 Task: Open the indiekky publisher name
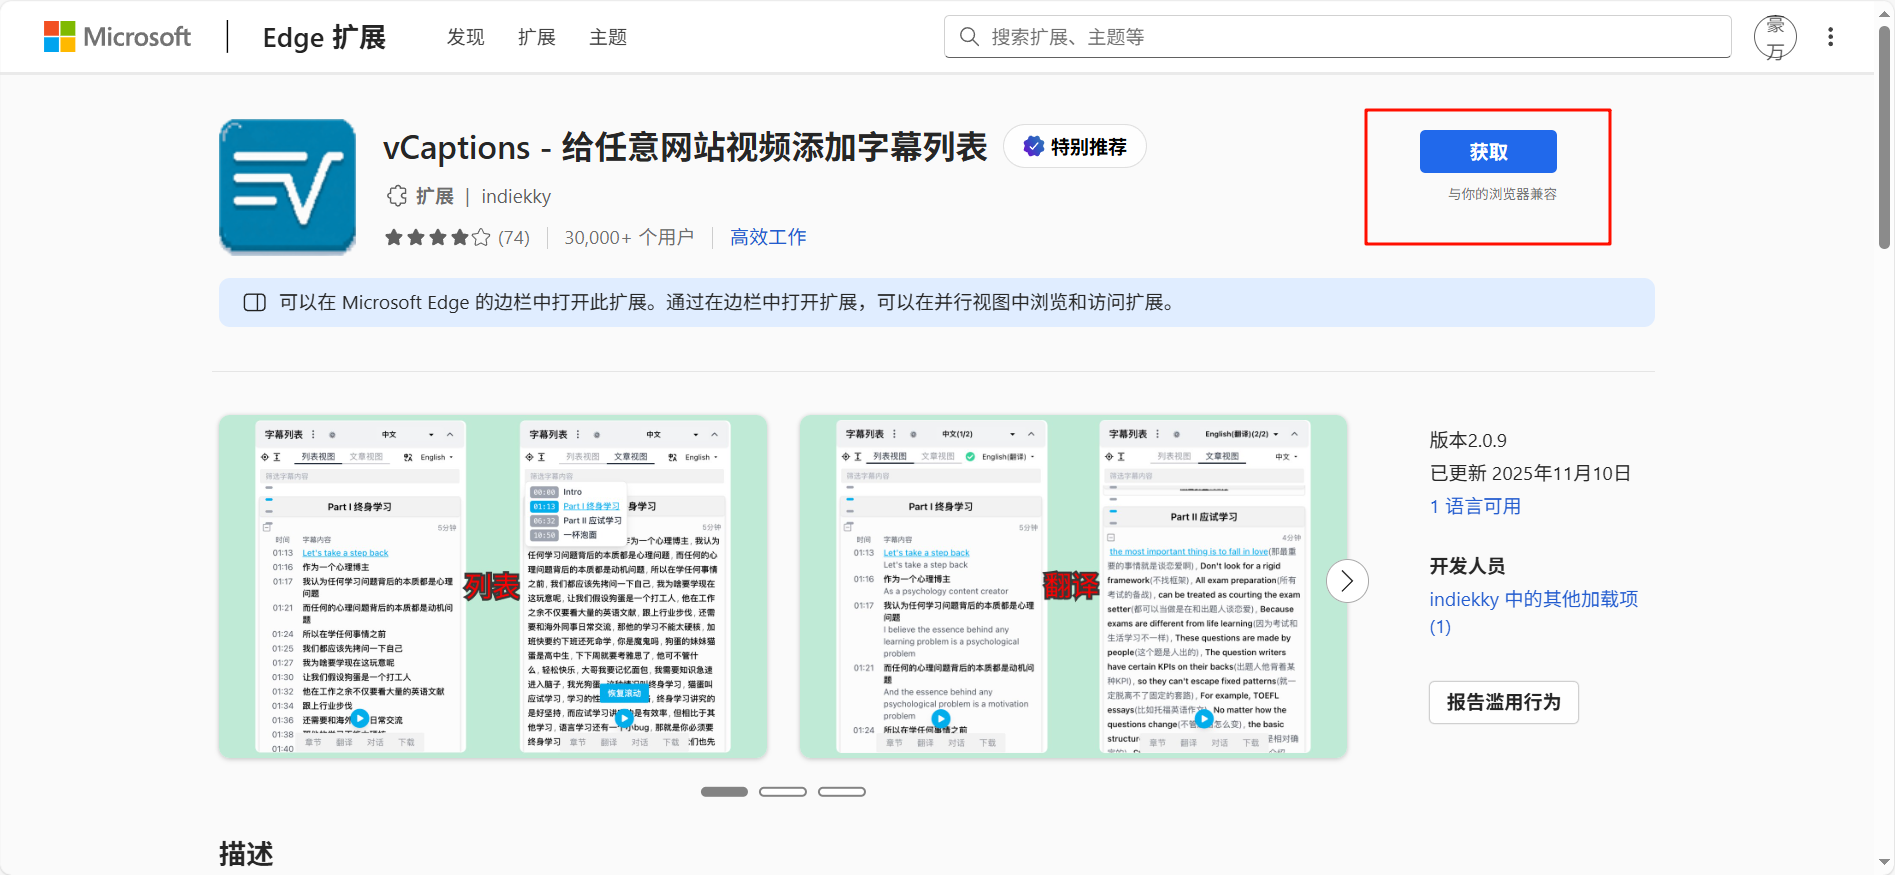coord(516,197)
